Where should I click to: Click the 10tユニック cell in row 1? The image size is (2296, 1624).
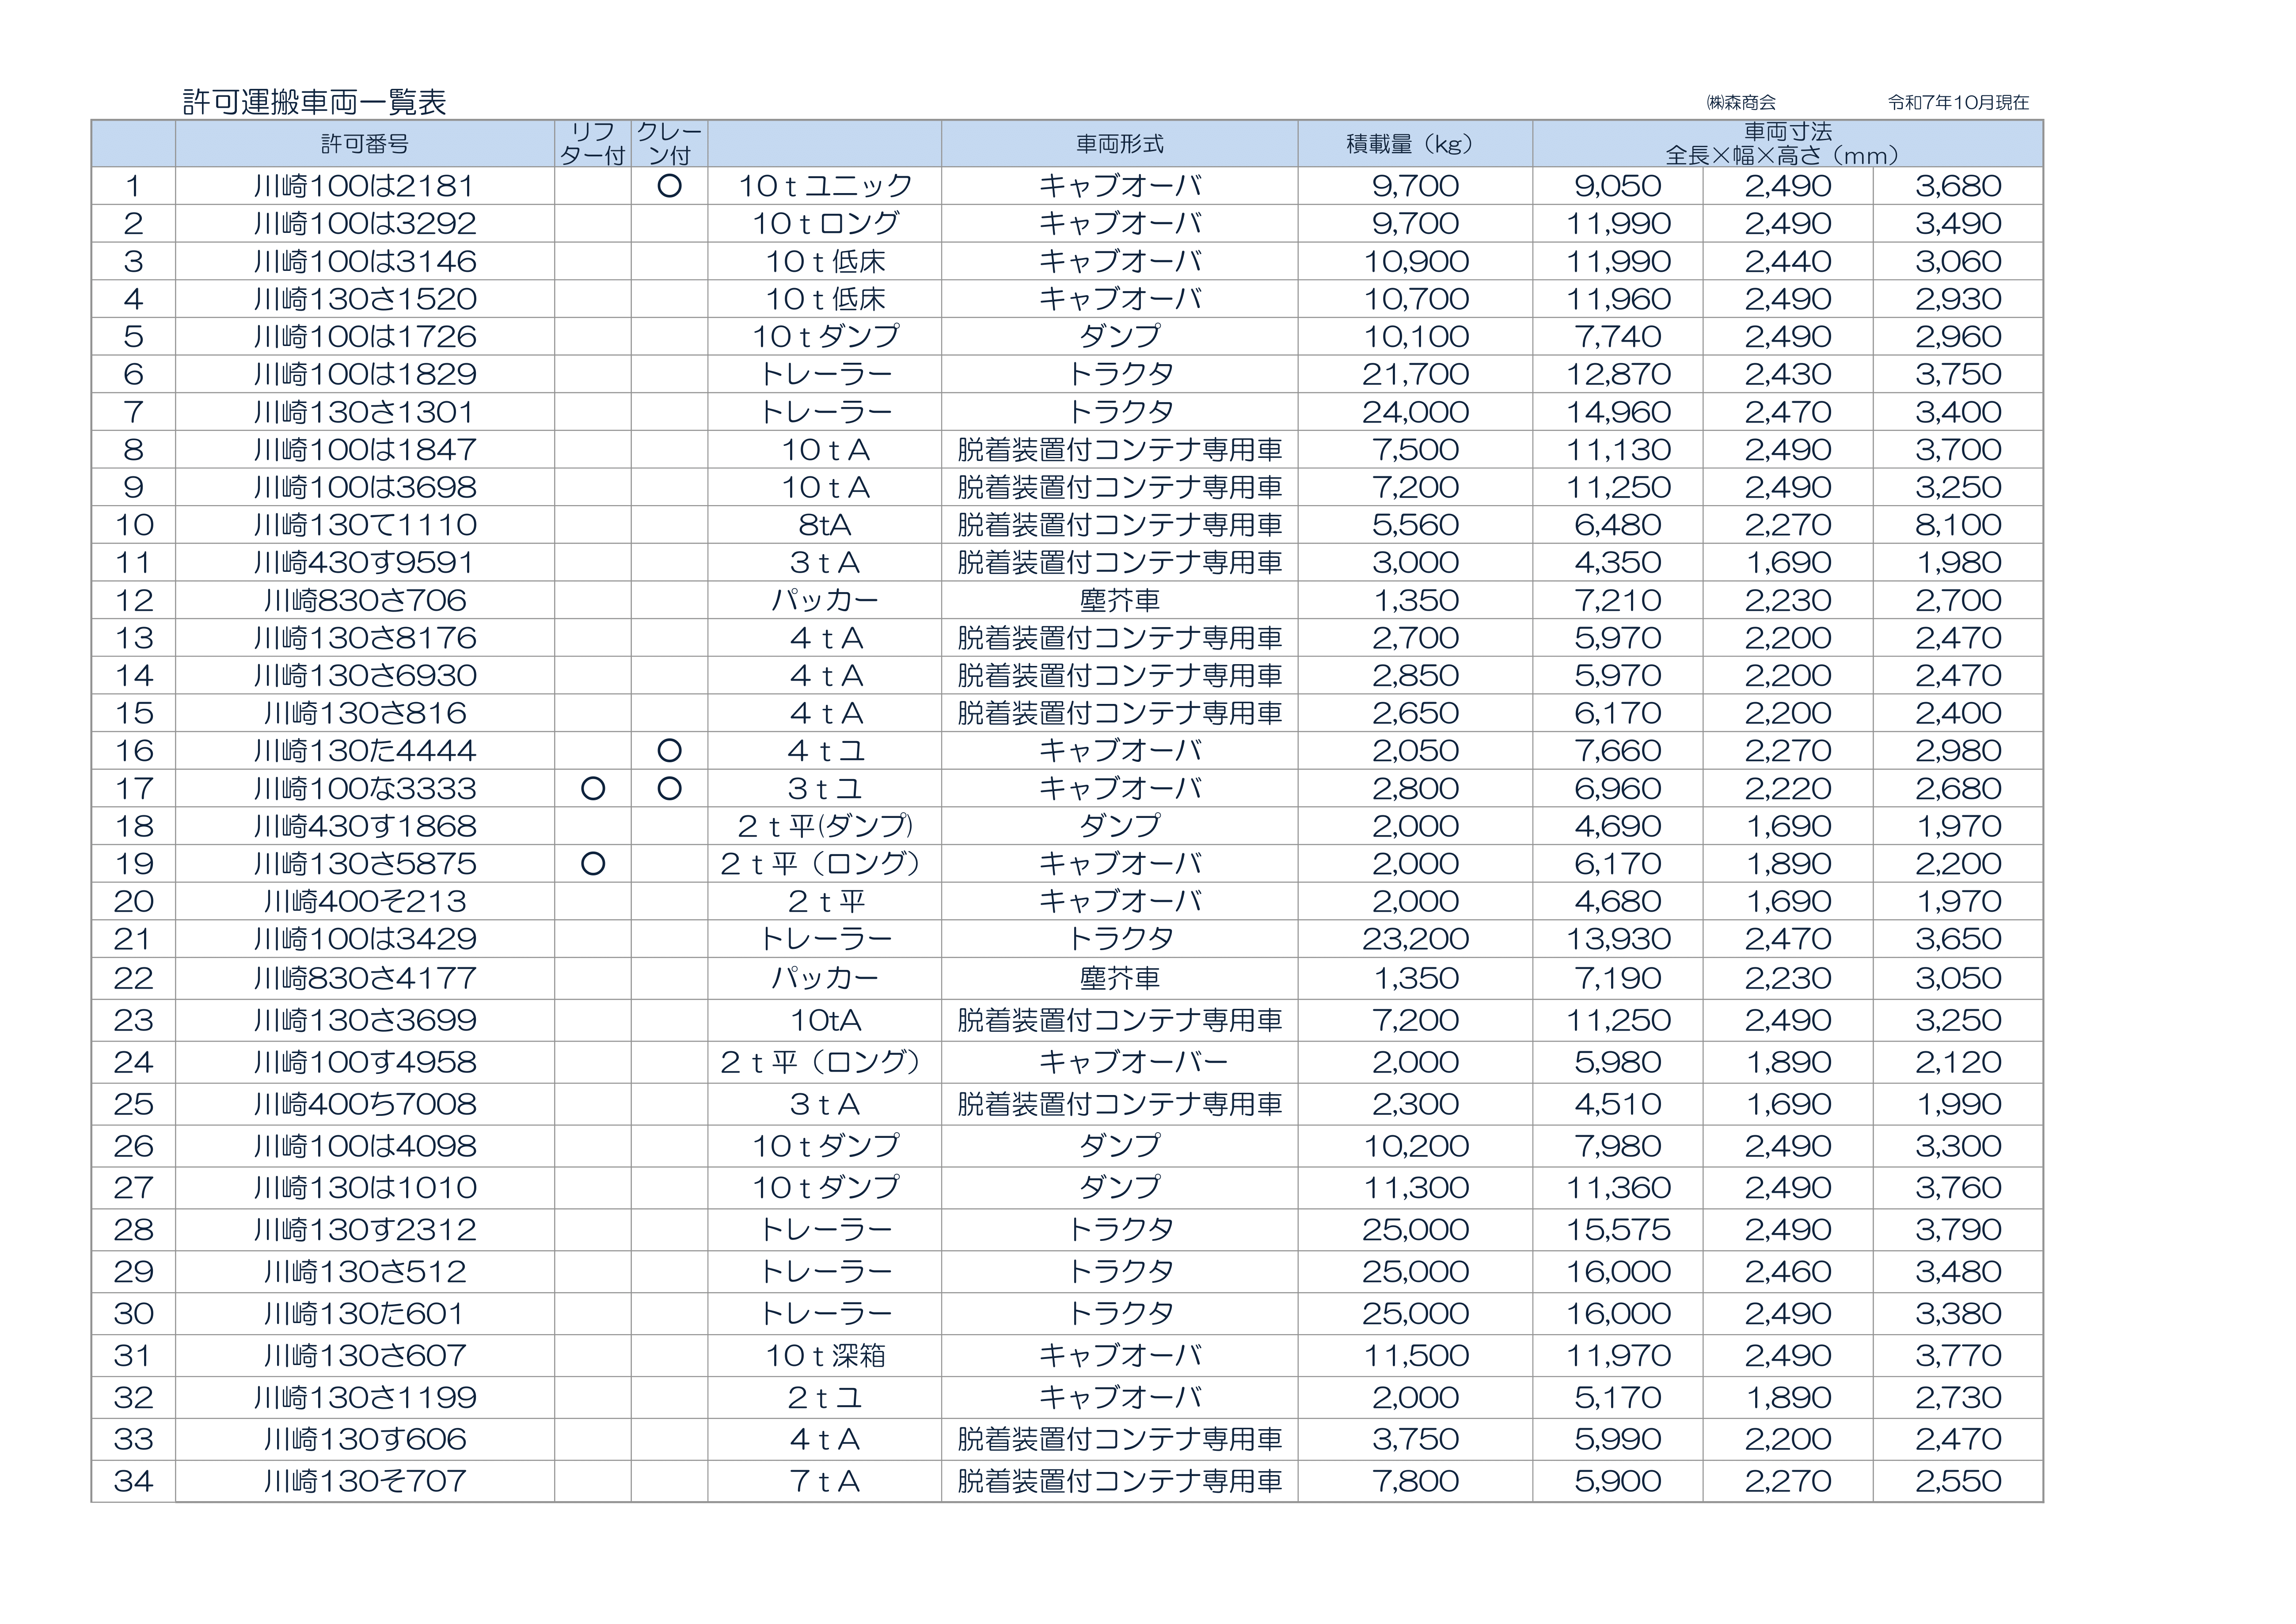(x=824, y=186)
